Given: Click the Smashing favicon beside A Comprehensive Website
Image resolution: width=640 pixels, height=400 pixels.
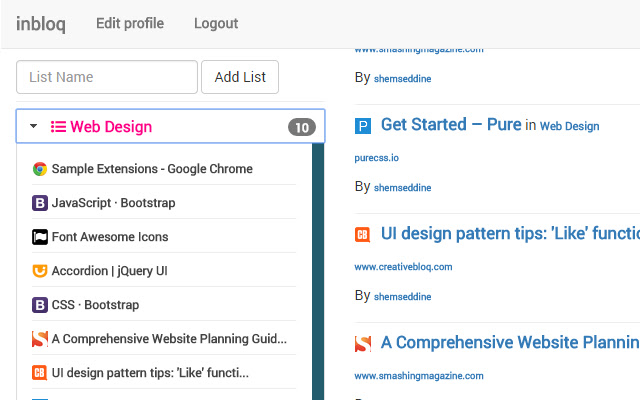Looking at the screenshot, I should pos(363,344).
